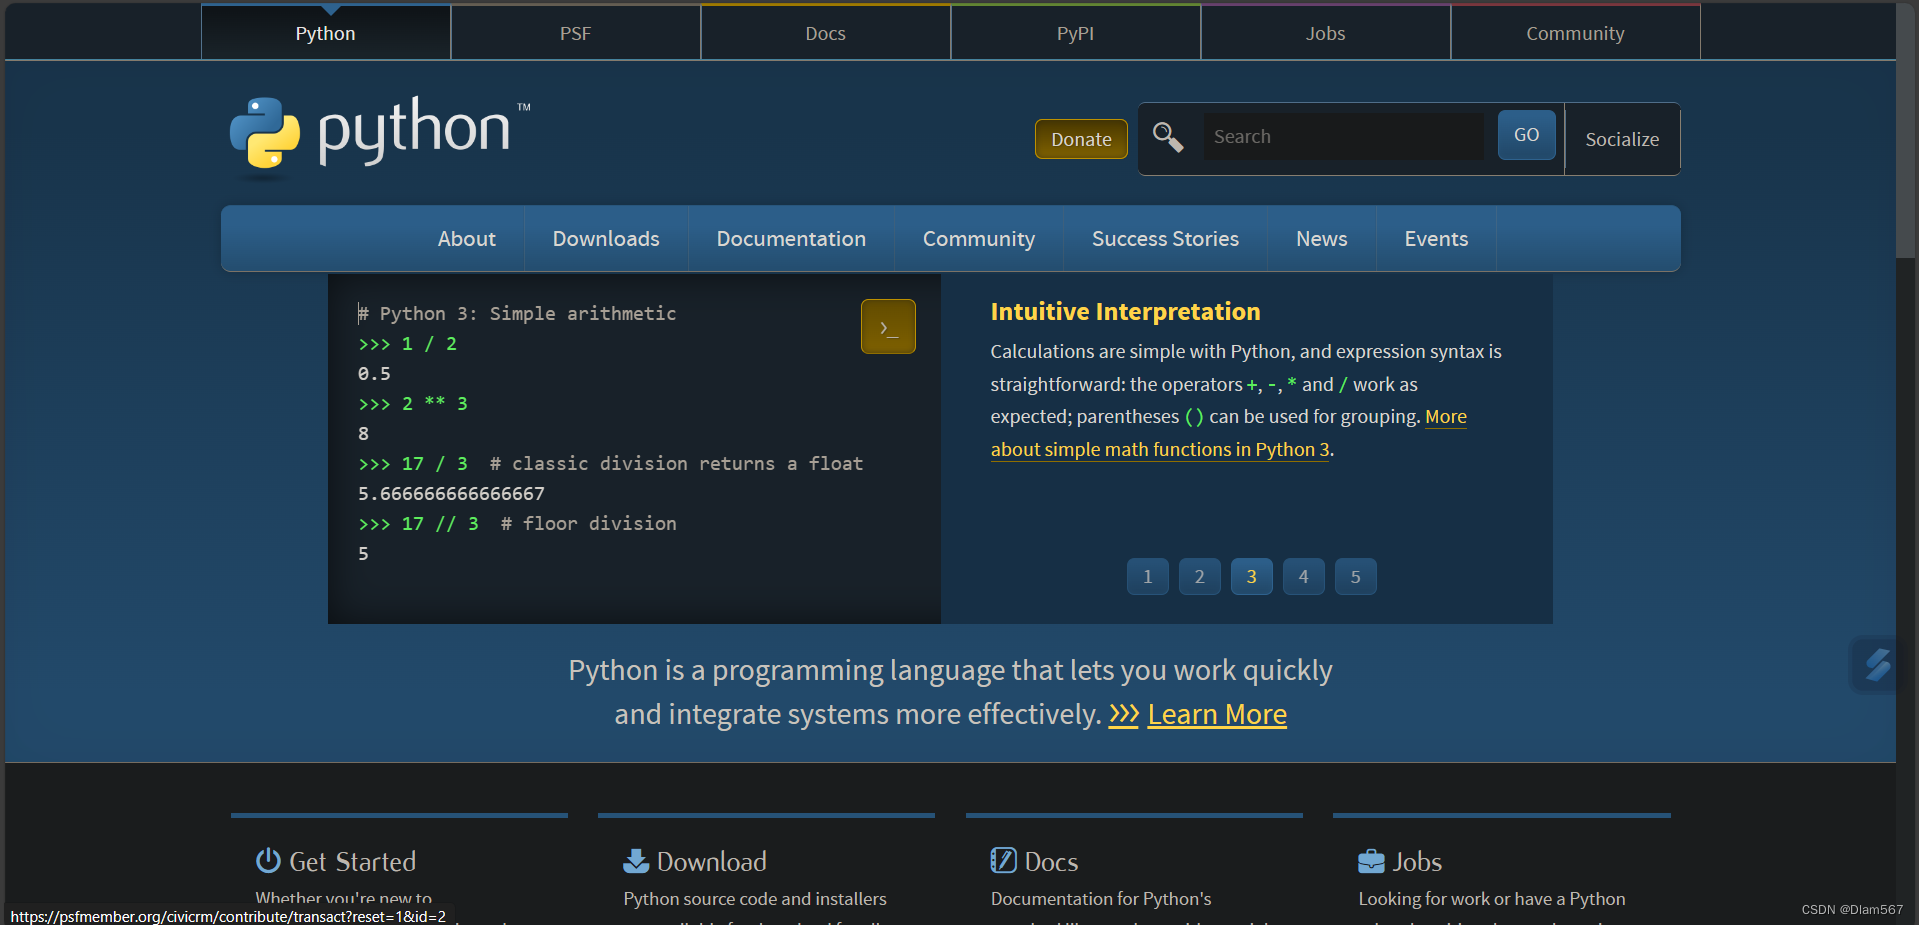Viewport: 1919px width, 925px height.
Task: Click the Donate button
Action: coord(1081,139)
